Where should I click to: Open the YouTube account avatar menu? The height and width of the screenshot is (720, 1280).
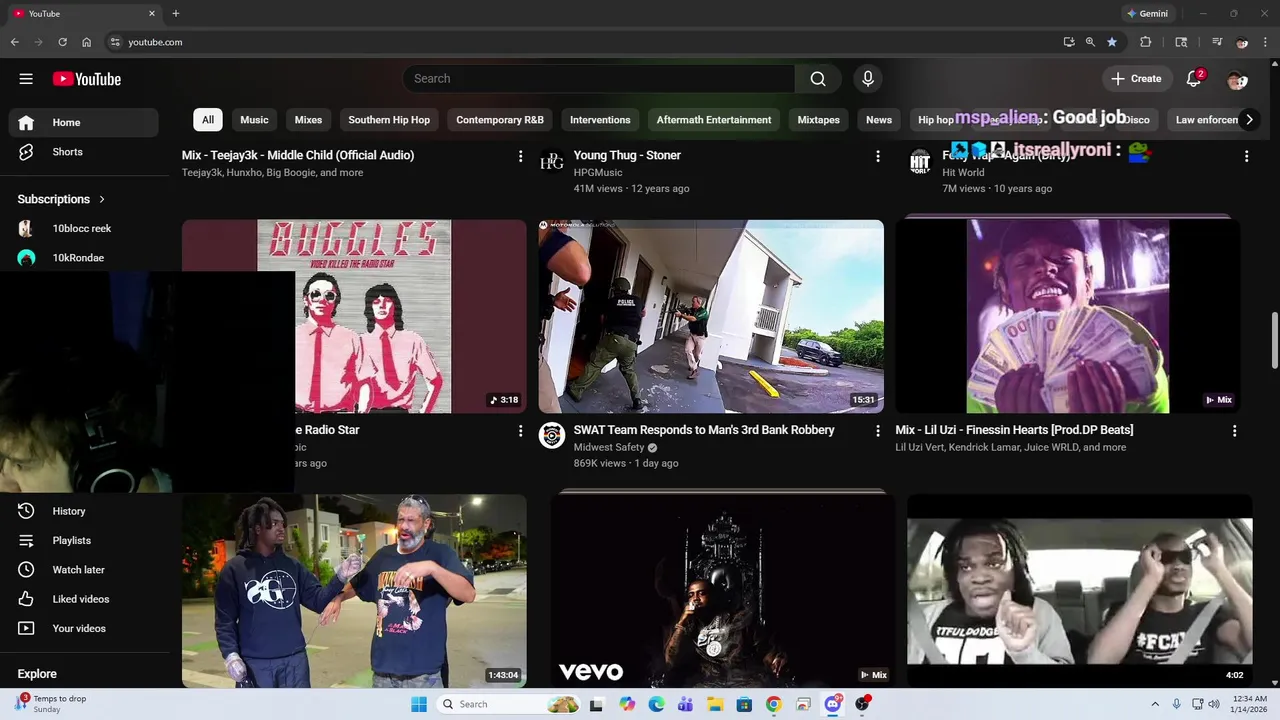coord(1237,79)
